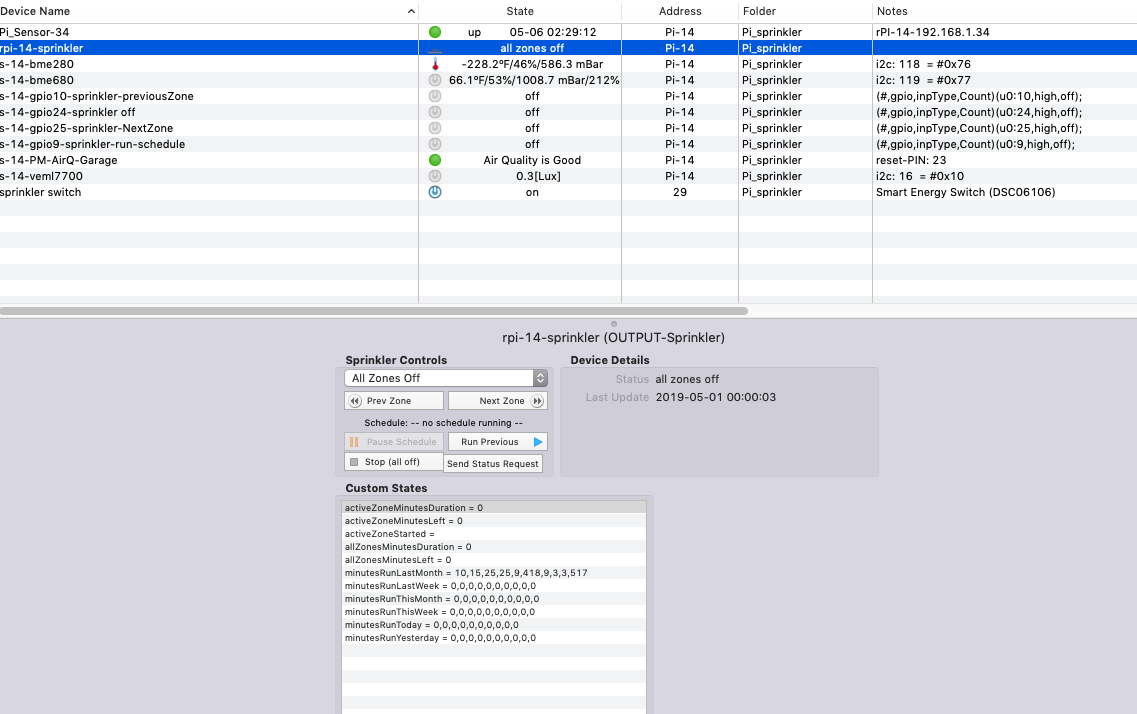Select allZonesMinutesDuration custom state row
The height and width of the screenshot is (714, 1137).
pyautogui.click(x=494, y=547)
